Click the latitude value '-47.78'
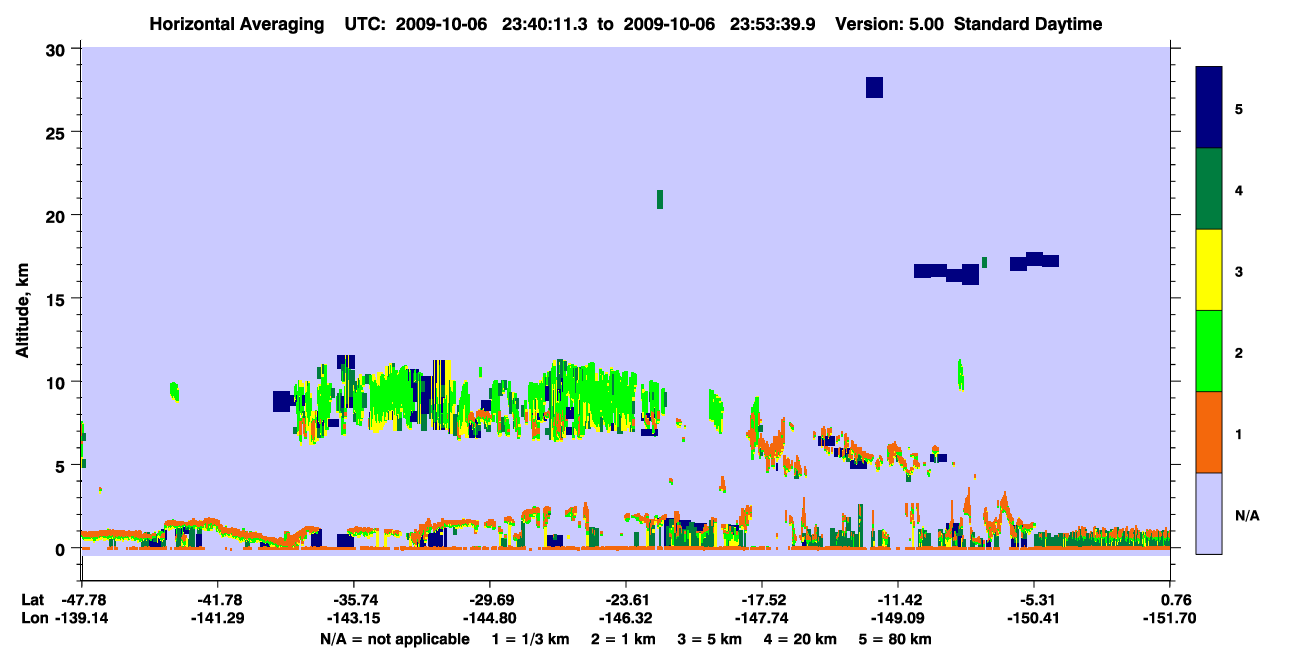1300x667 pixels. click(x=82, y=600)
